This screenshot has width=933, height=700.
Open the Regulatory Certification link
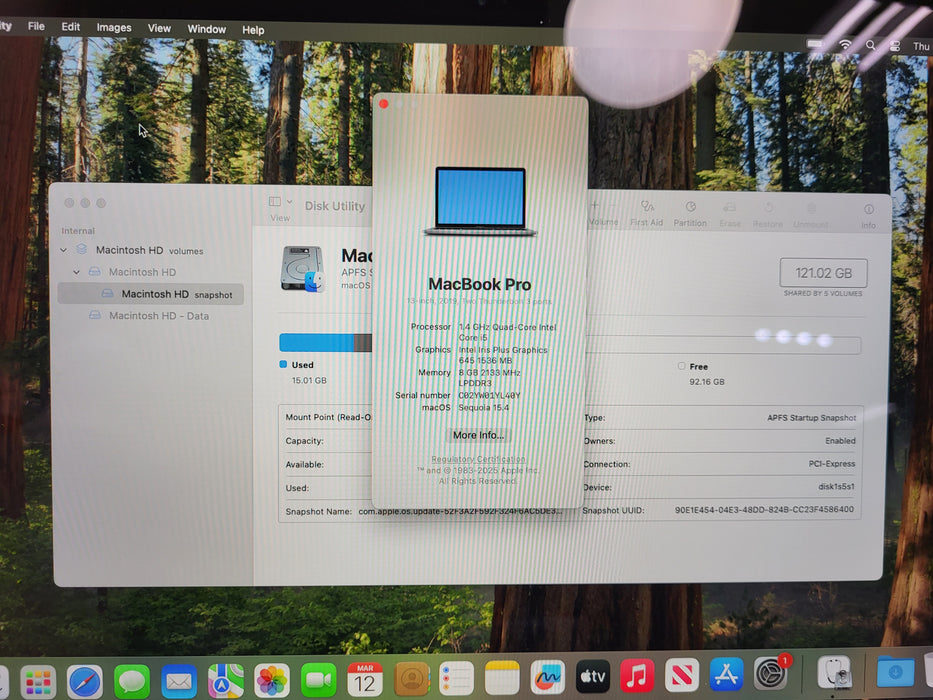click(x=478, y=459)
